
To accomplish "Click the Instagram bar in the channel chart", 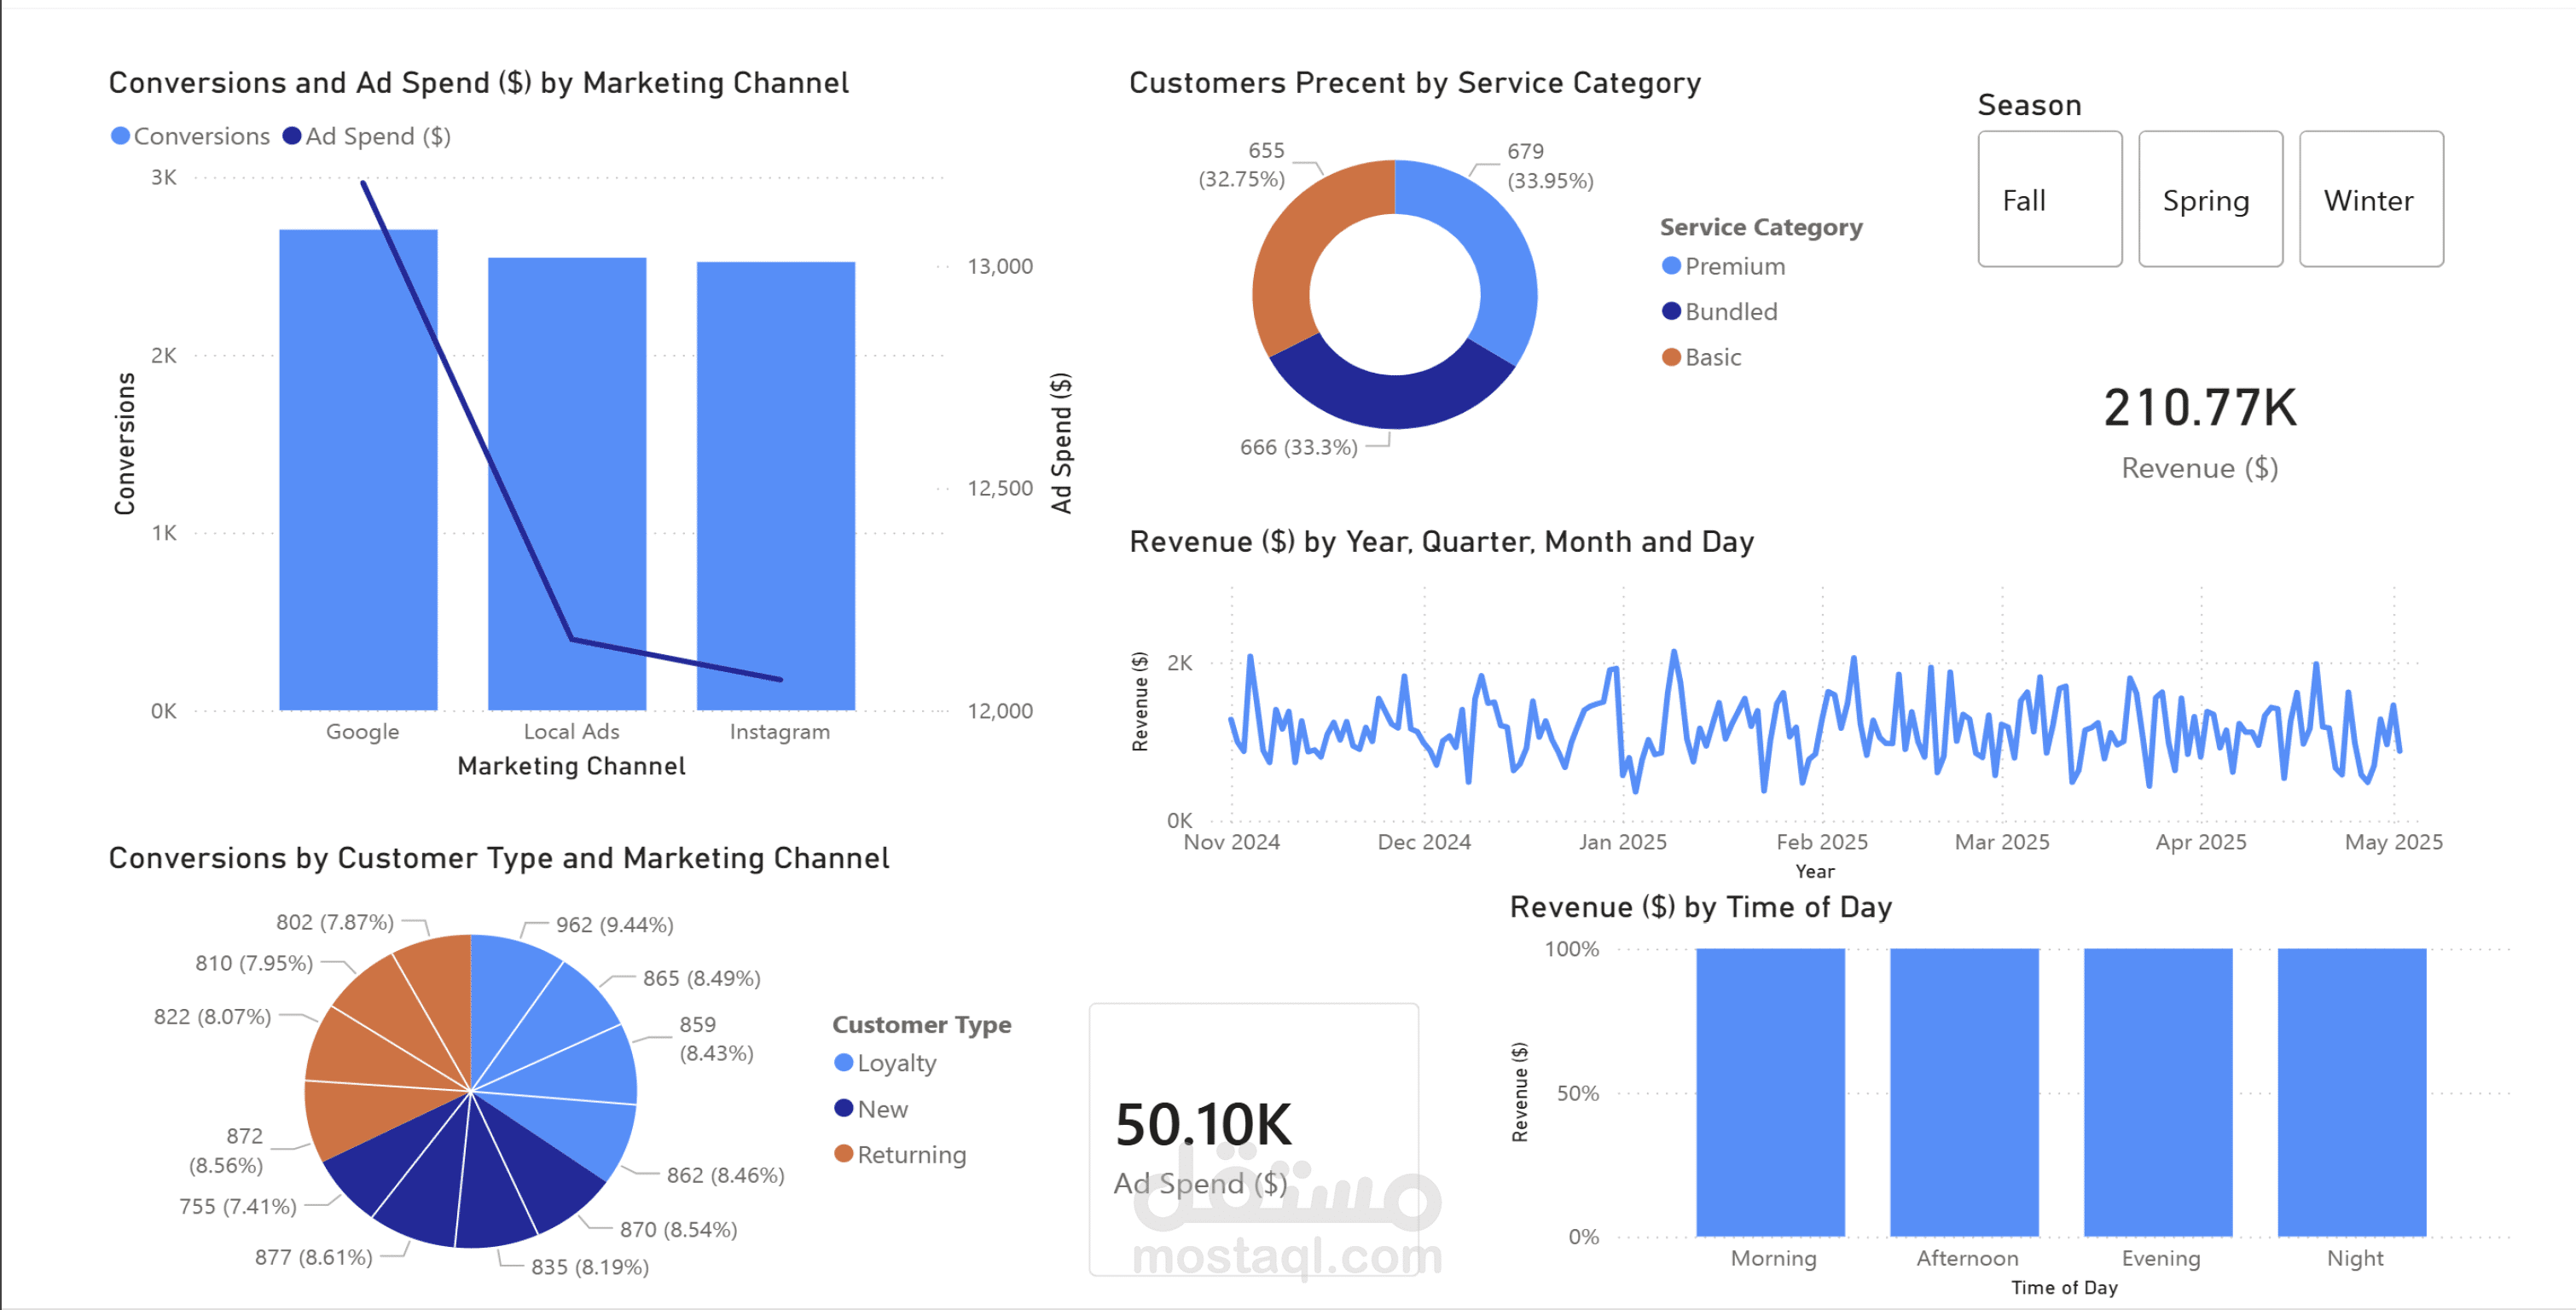I will [777, 480].
